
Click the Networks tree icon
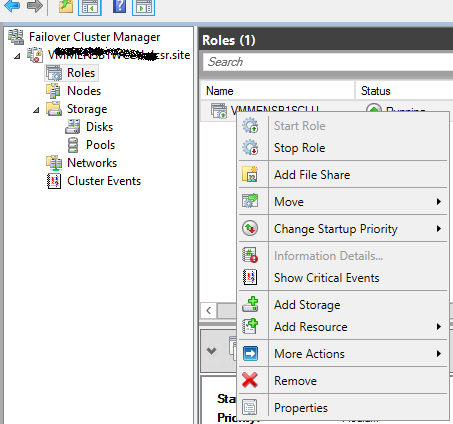pyautogui.click(x=54, y=163)
